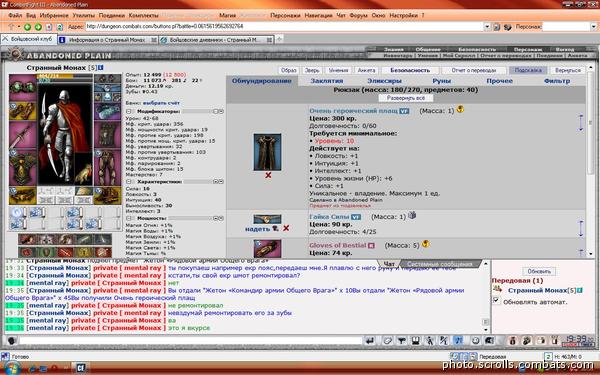Click the equipped sword weapon slot

click(23, 136)
